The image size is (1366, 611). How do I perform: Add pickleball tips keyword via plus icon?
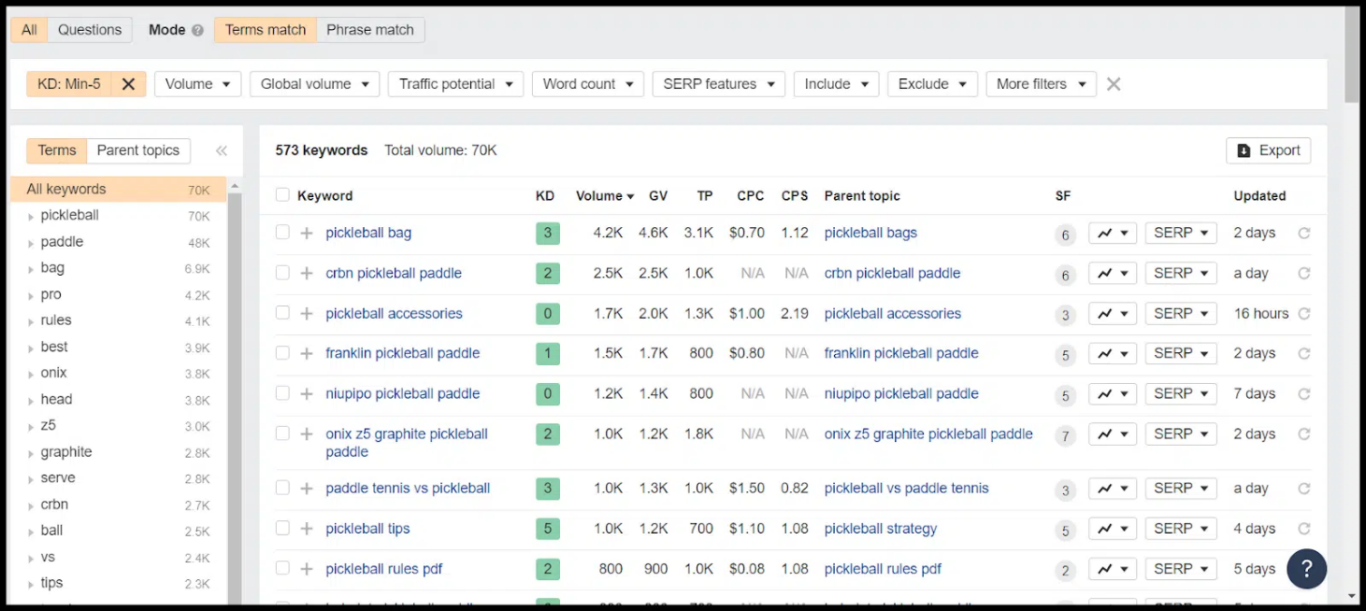click(x=307, y=529)
